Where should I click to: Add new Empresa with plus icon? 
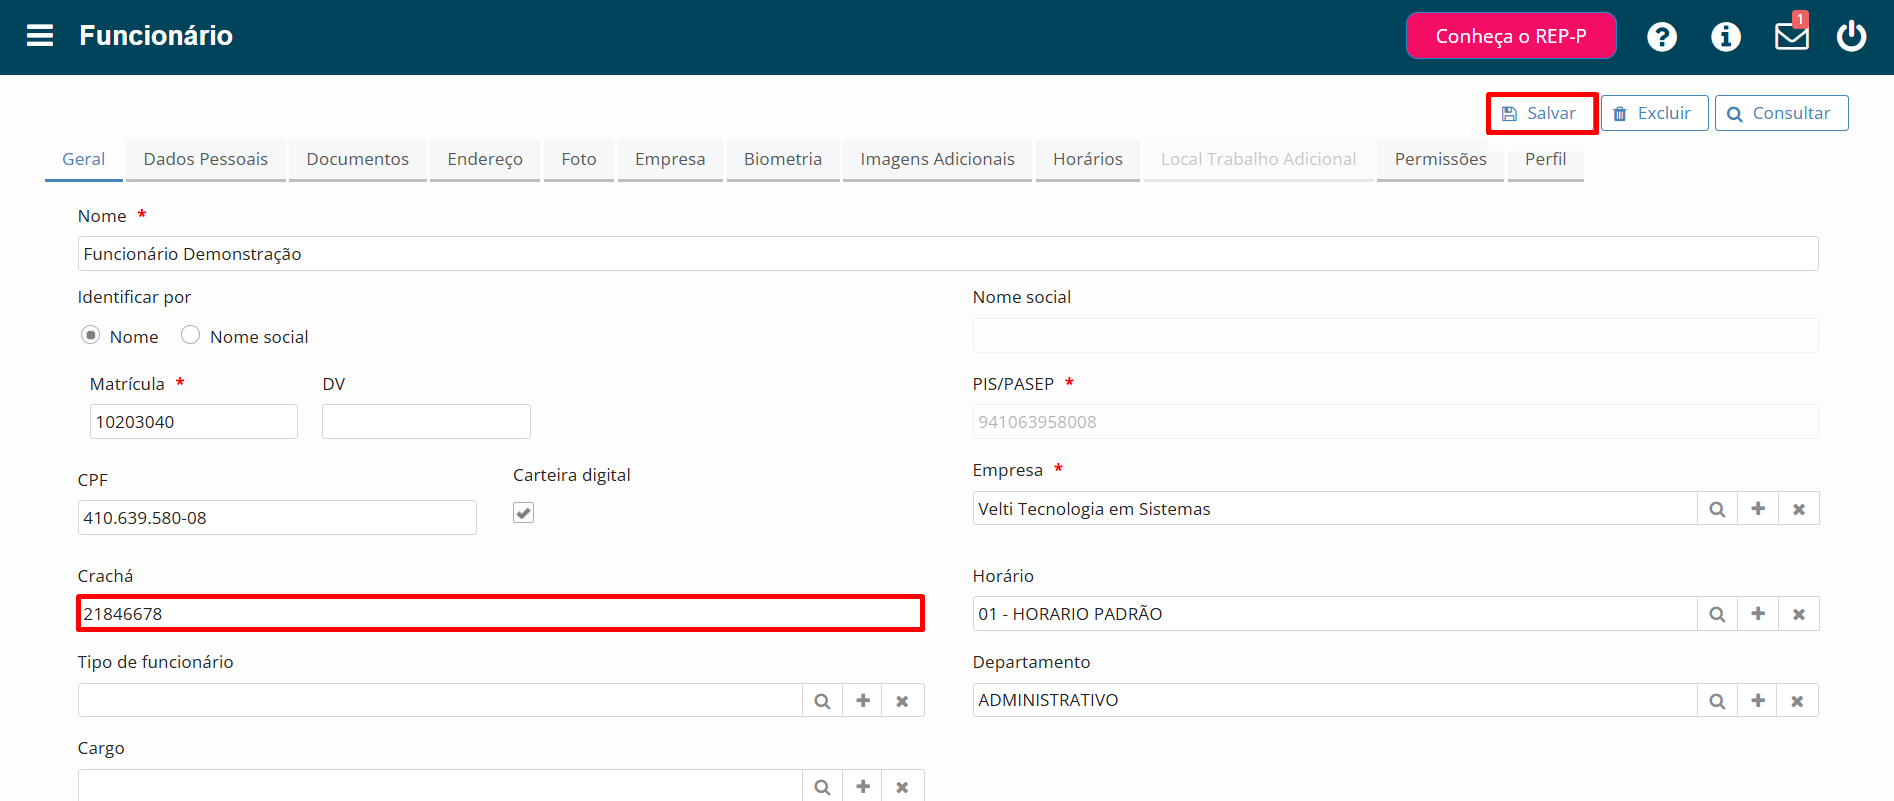coord(1758,509)
